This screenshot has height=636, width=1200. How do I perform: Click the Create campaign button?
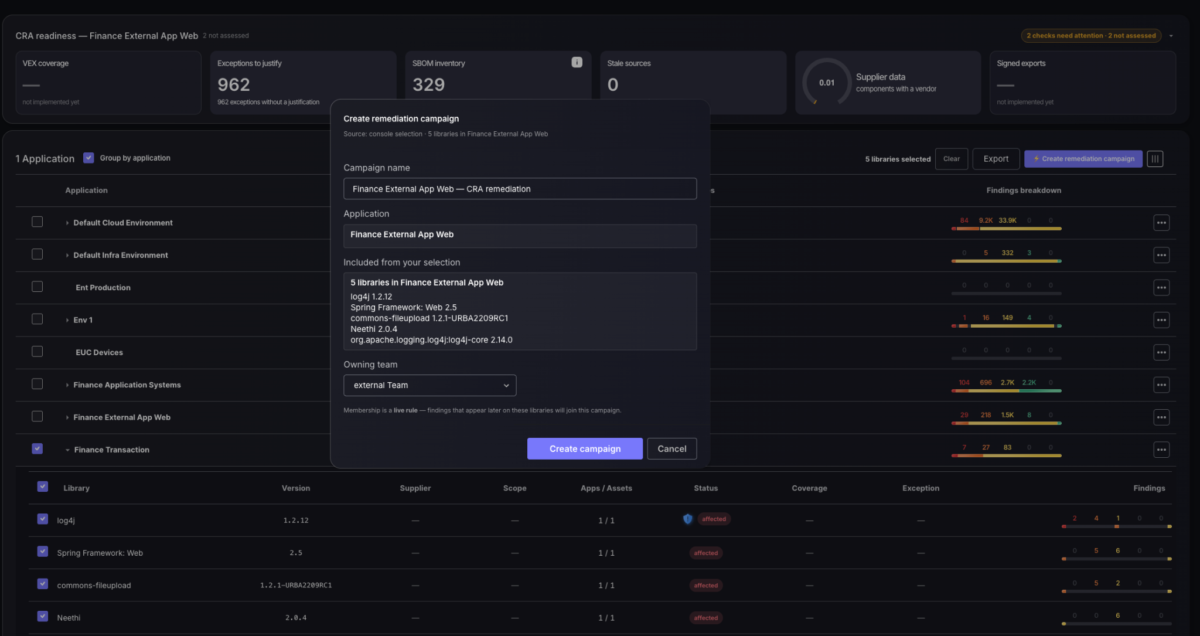click(x=585, y=449)
